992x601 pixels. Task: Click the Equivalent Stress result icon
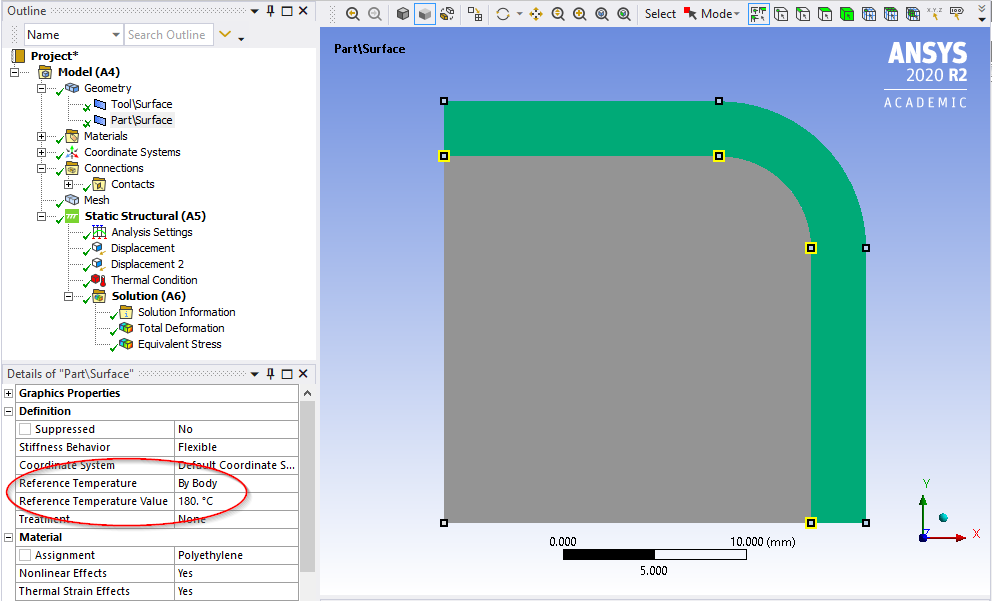(125, 344)
